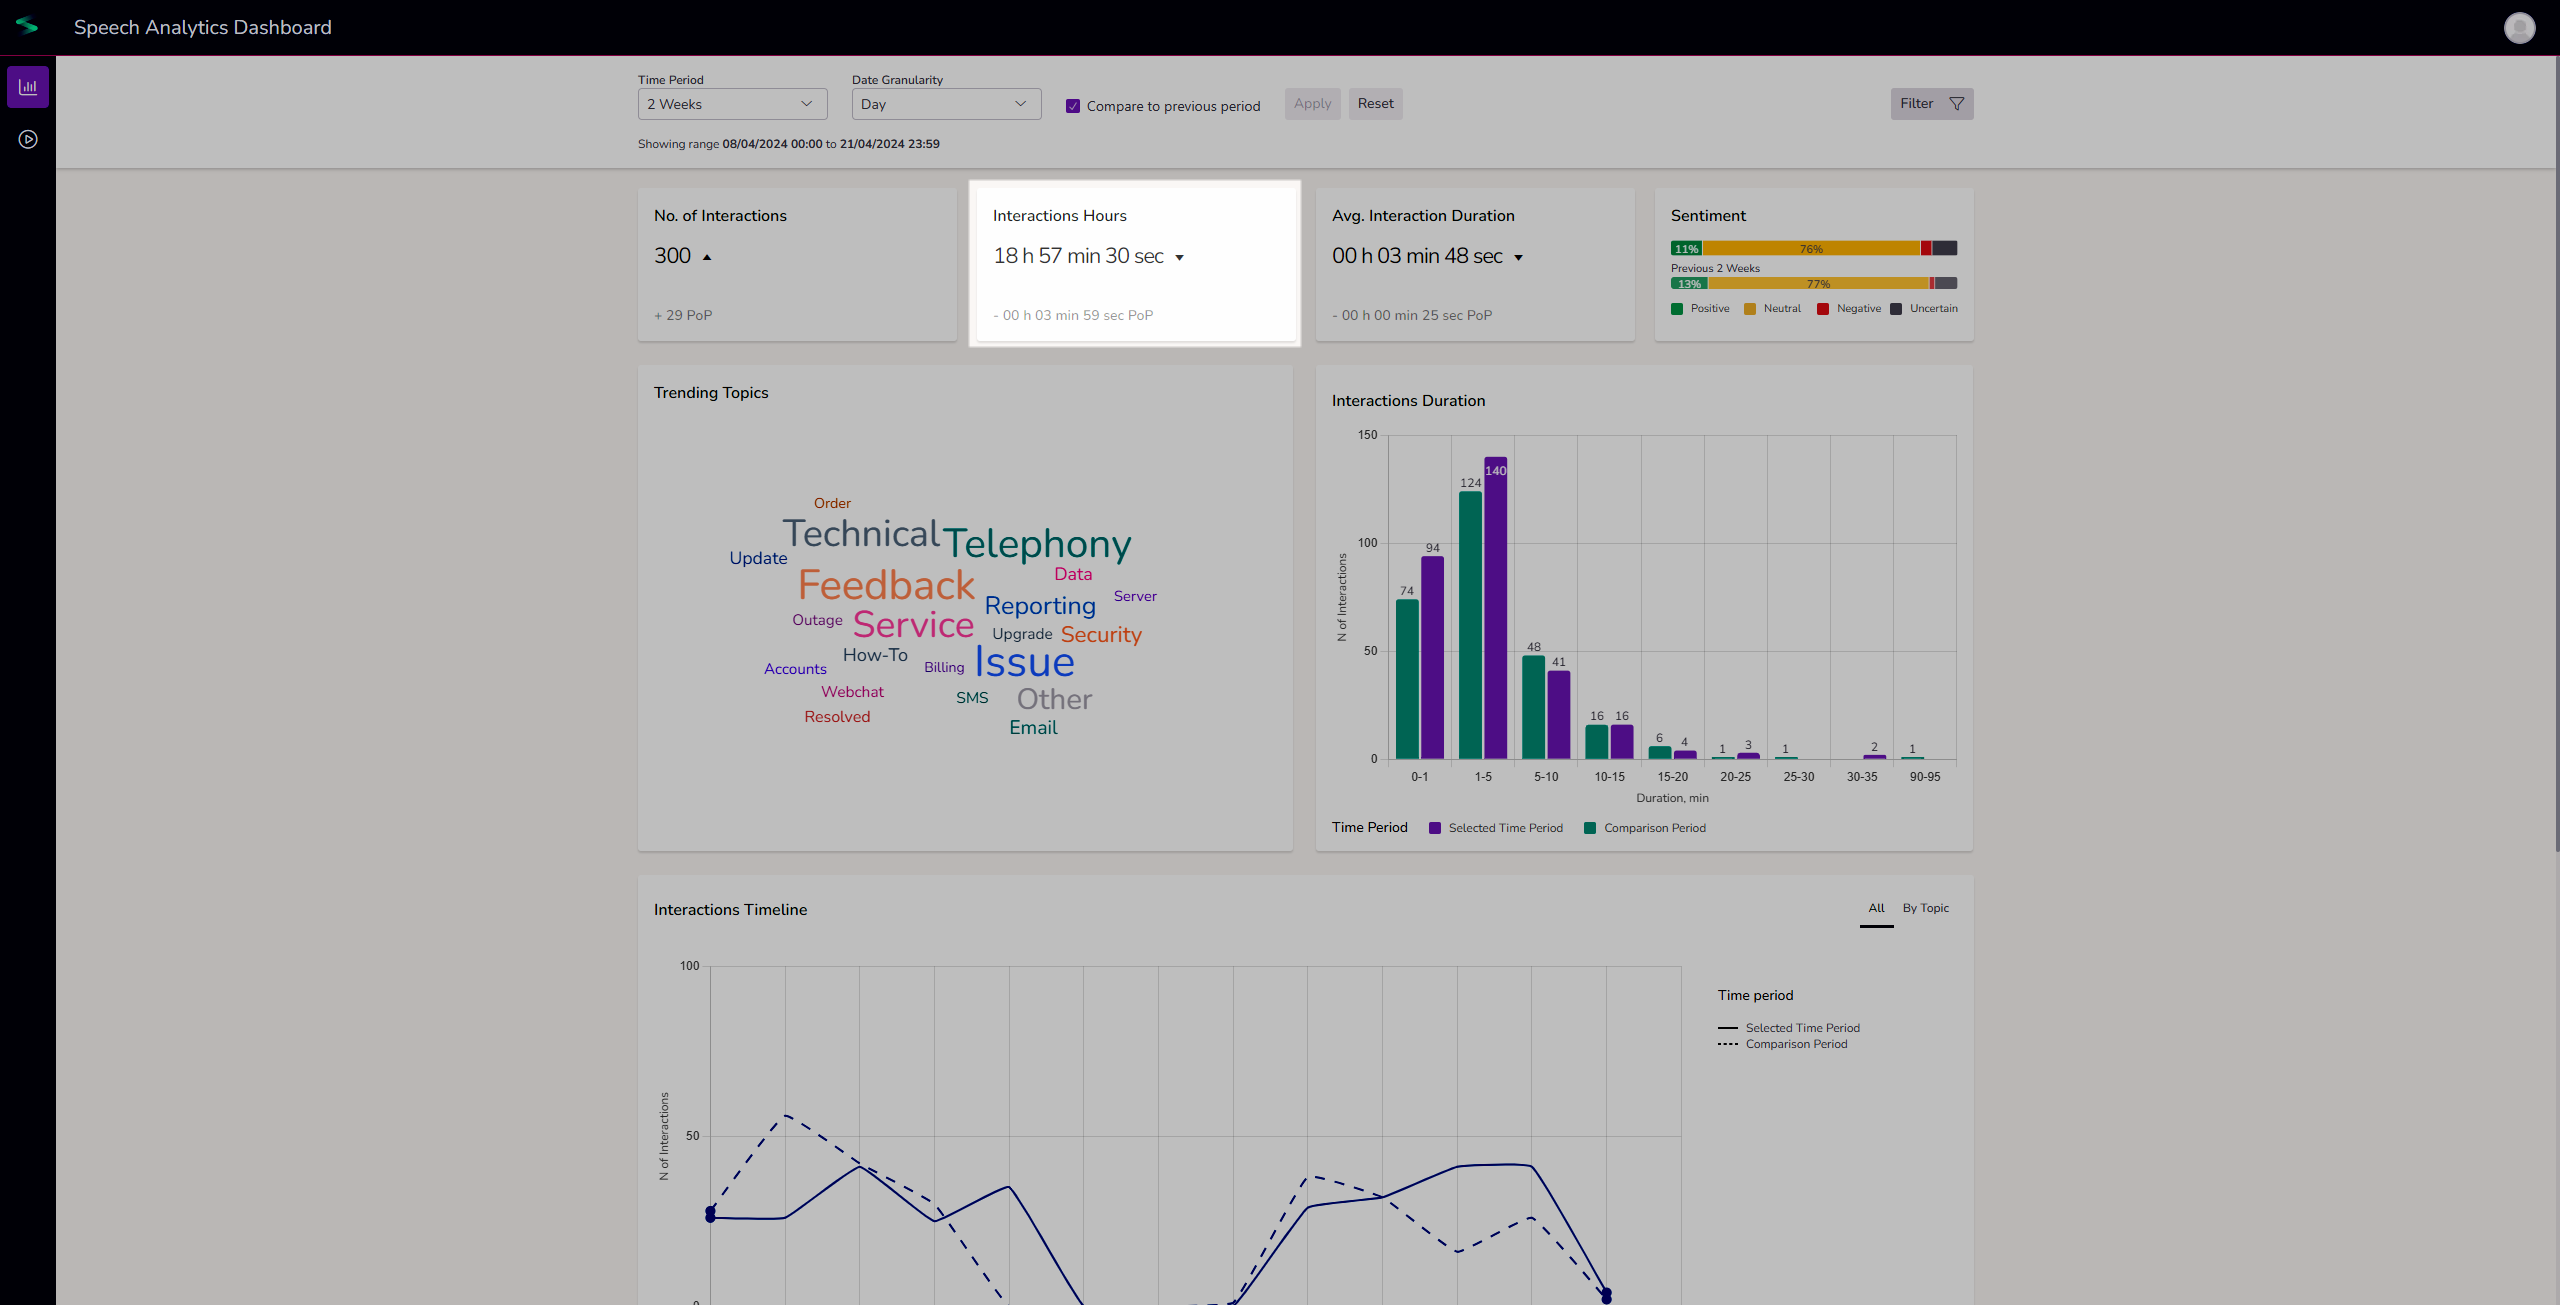Click the Positive sentiment legend swatch
Screen dimensions: 2560x1305
[1677, 309]
